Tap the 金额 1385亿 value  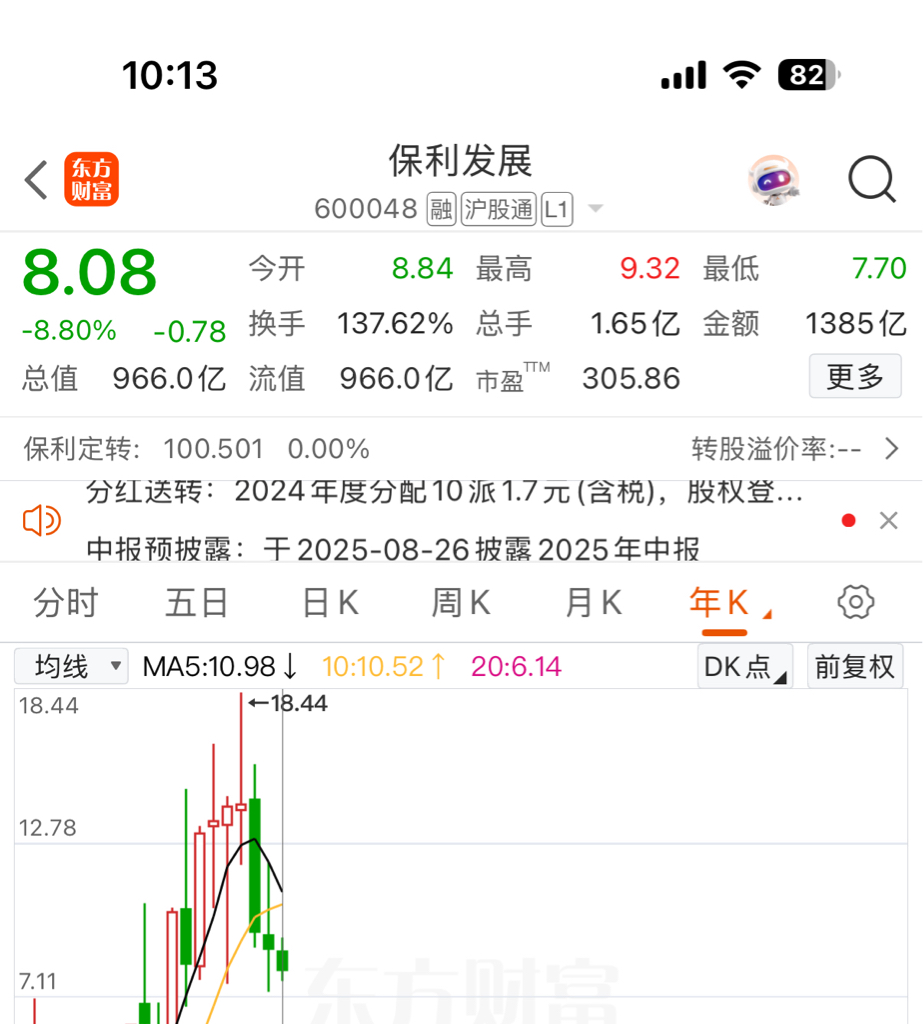(x=856, y=323)
